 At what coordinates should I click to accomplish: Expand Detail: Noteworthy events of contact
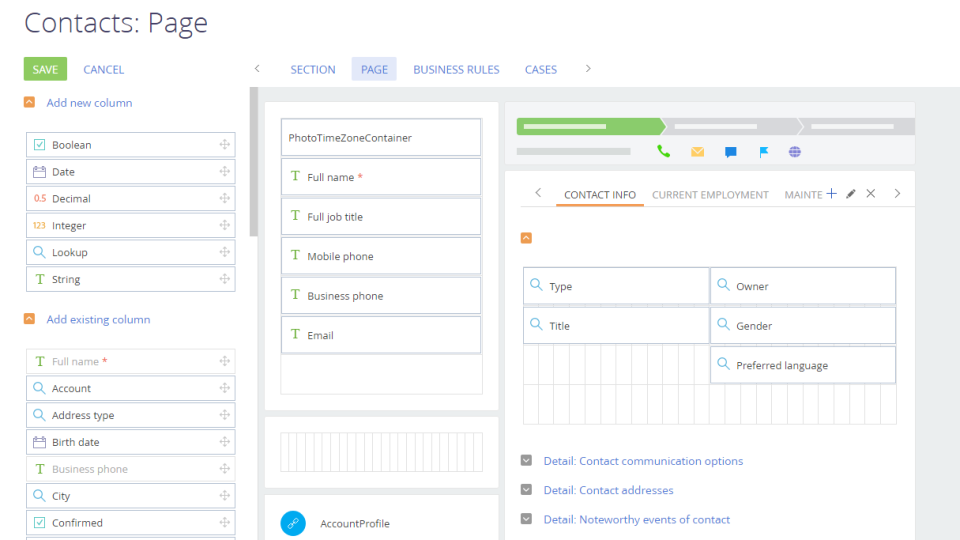click(526, 519)
